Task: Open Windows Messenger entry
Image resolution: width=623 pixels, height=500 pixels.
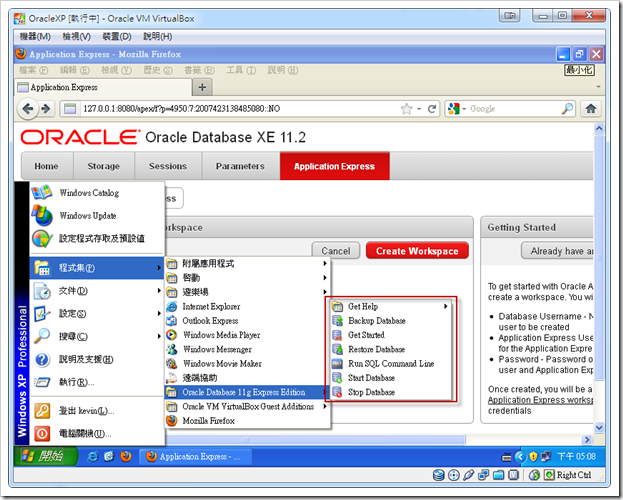Action: 247,349
